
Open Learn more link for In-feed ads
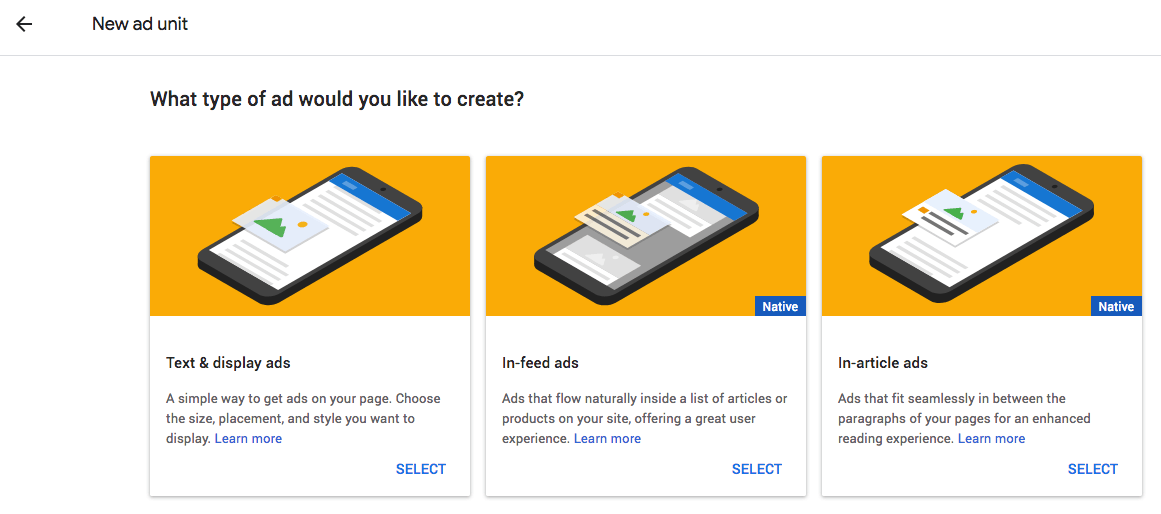pos(607,438)
